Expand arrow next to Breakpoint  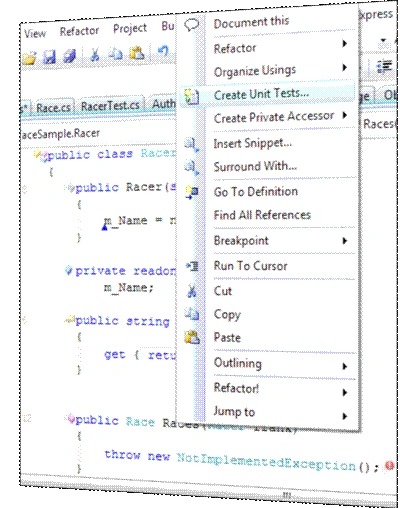345,241
